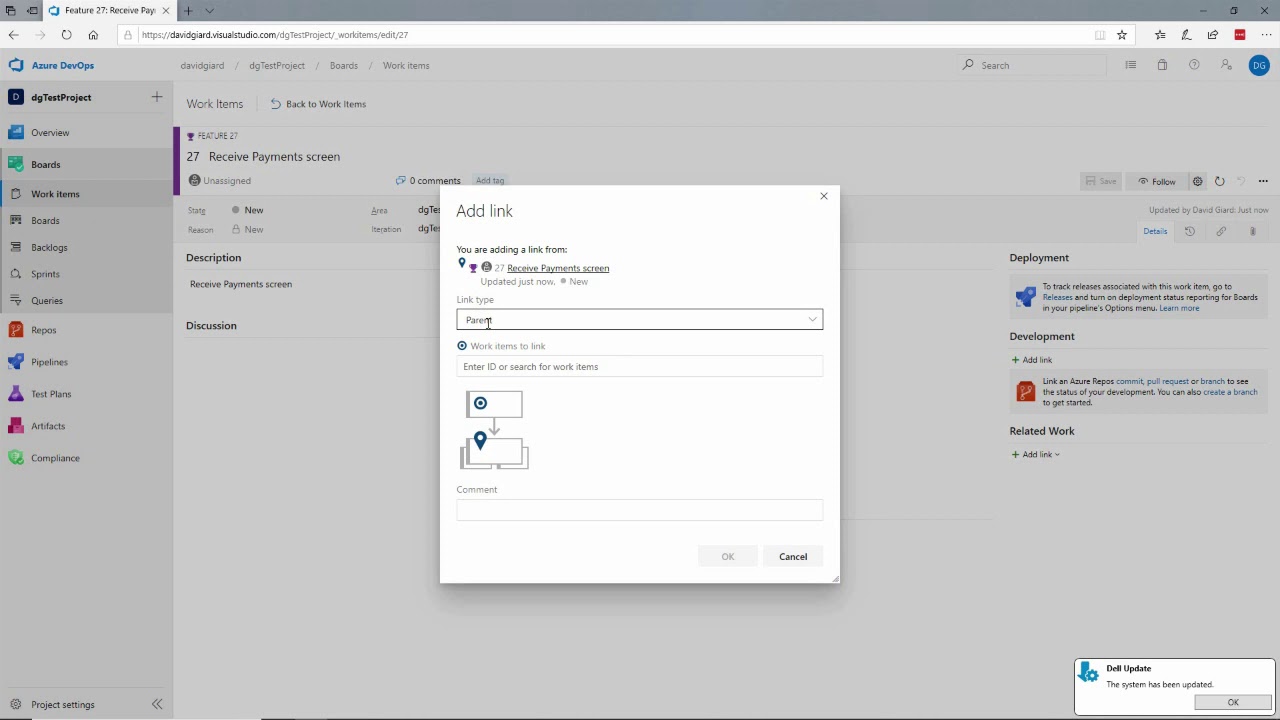
Task: Select Work items in the sidebar
Action: pyautogui.click(x=55, y=194)
